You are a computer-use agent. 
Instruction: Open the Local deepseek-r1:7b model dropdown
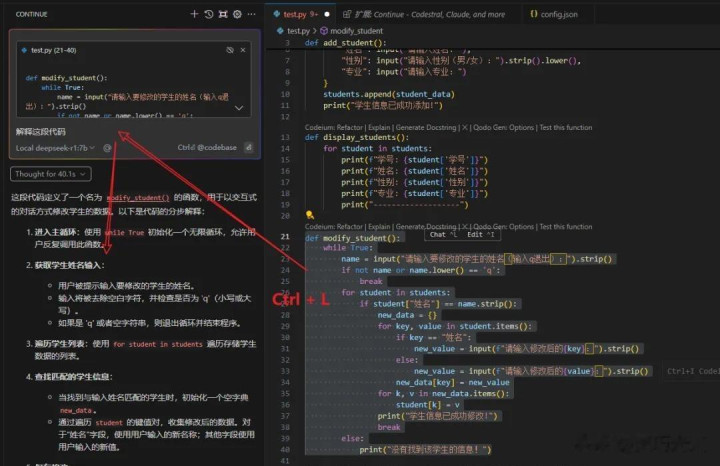pos(55,148)
